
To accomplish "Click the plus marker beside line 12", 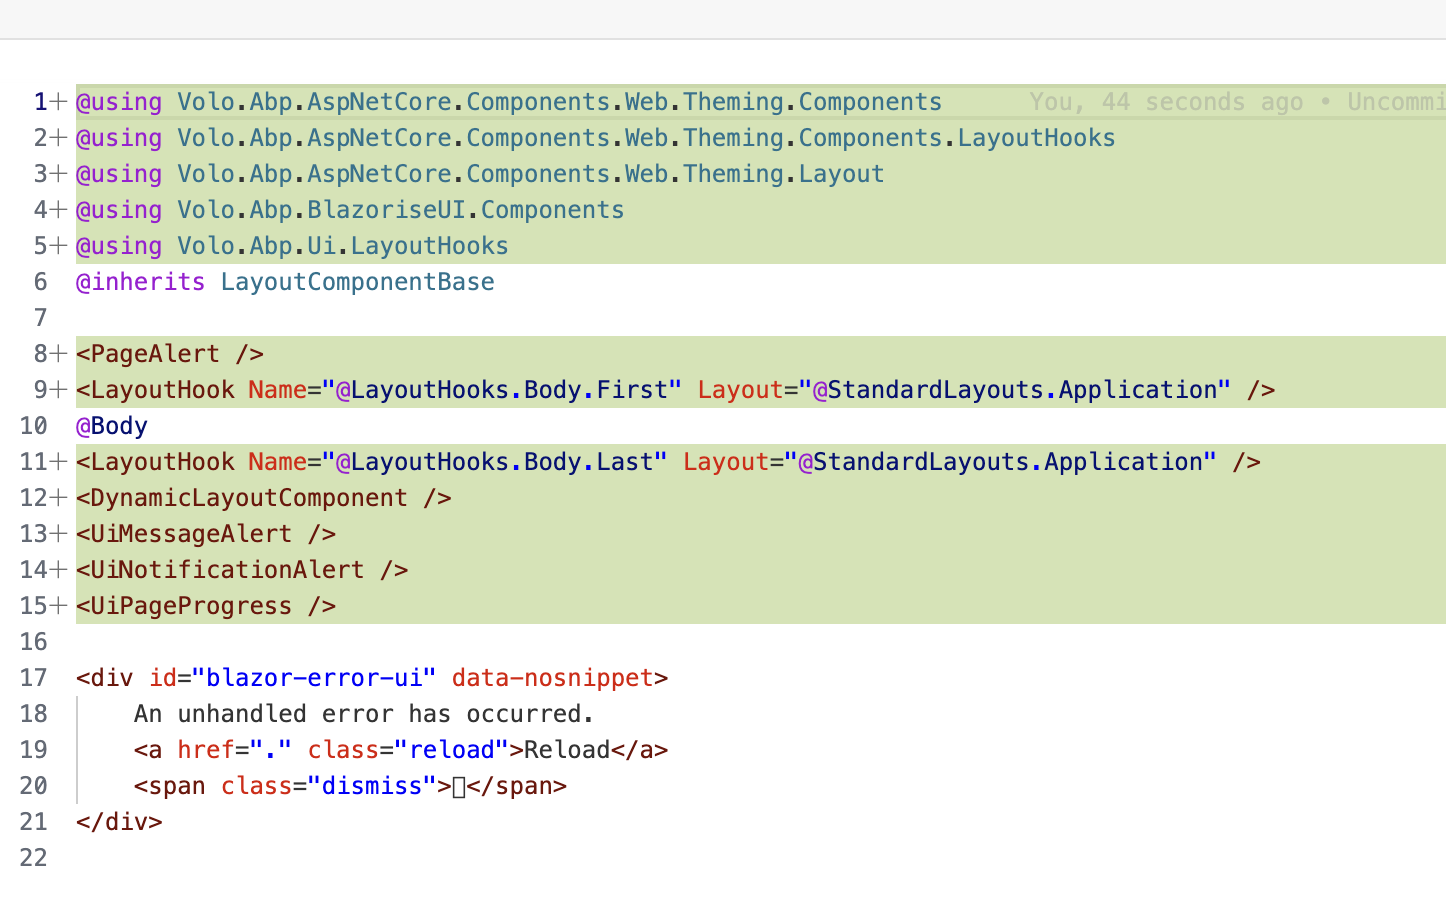I will (x=59, y=498).
